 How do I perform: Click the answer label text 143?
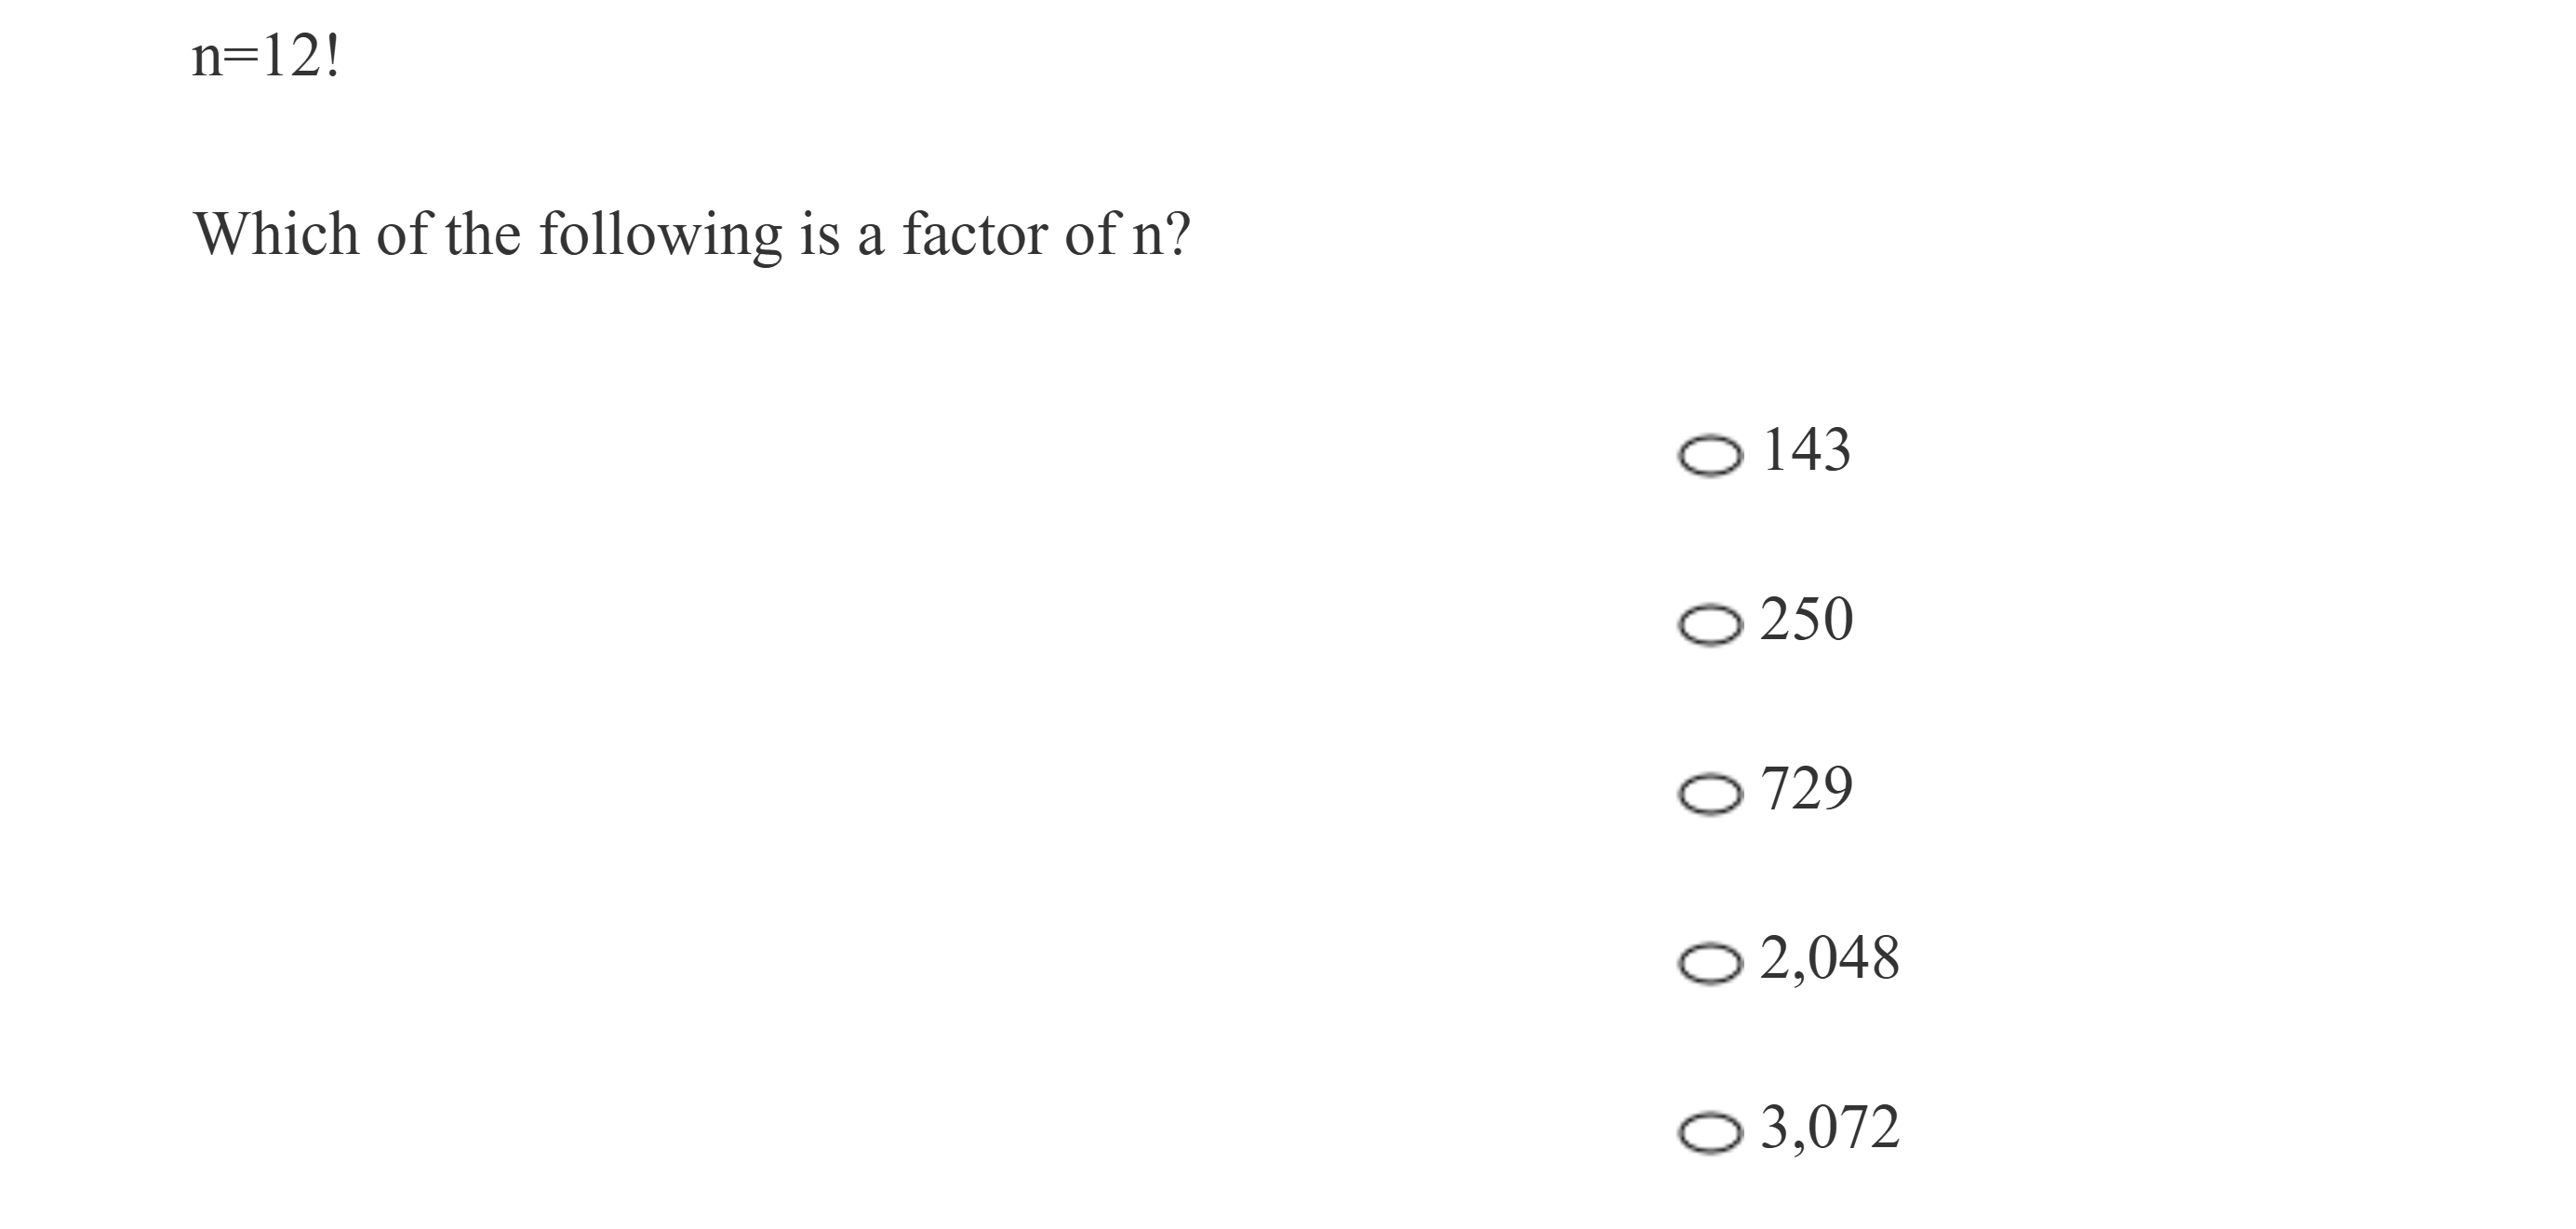point(1806,450)
